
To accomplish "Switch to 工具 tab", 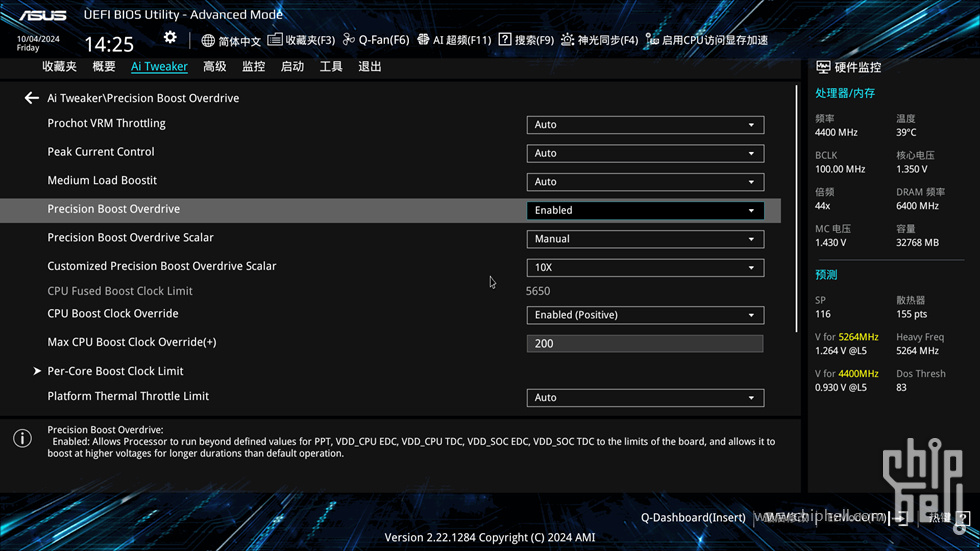I will pos(331,67).
